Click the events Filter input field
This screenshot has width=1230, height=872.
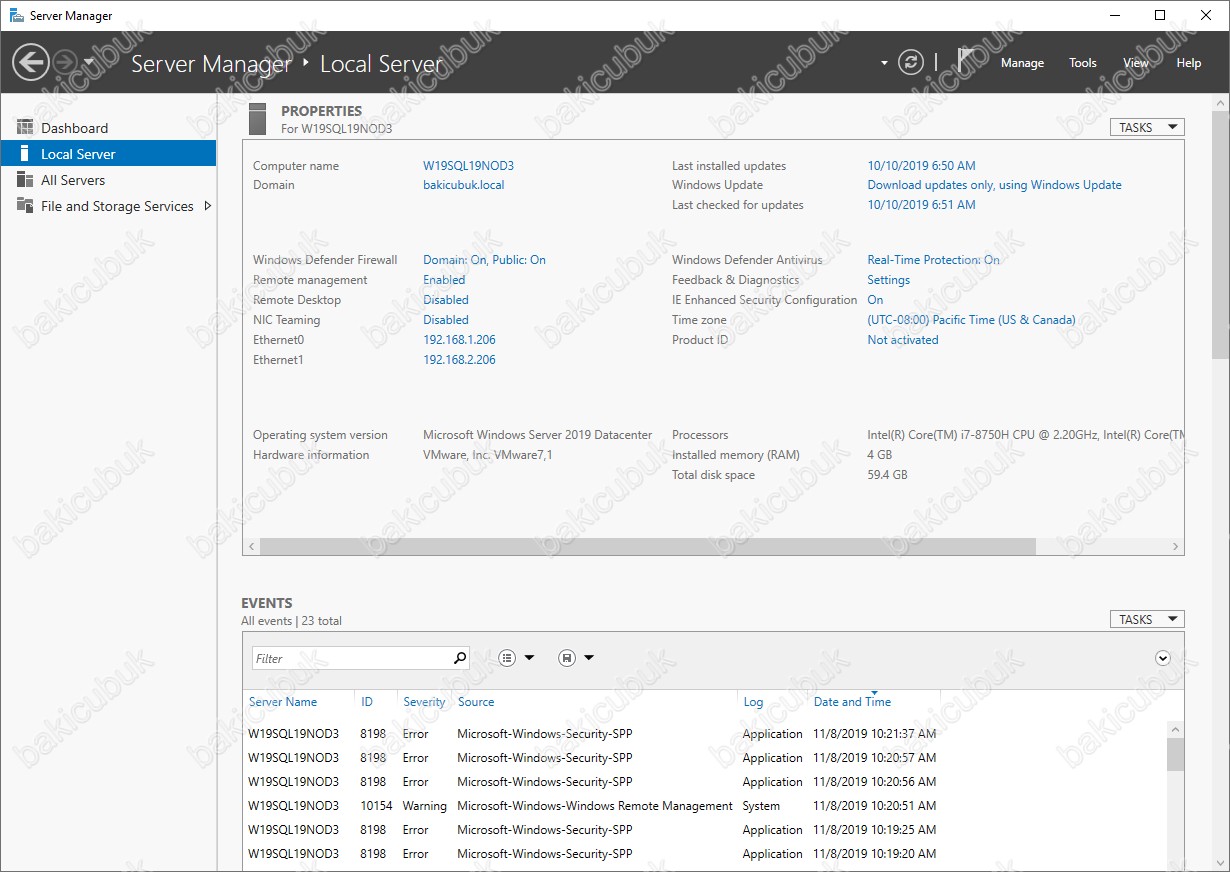click(x=352, y=658)
